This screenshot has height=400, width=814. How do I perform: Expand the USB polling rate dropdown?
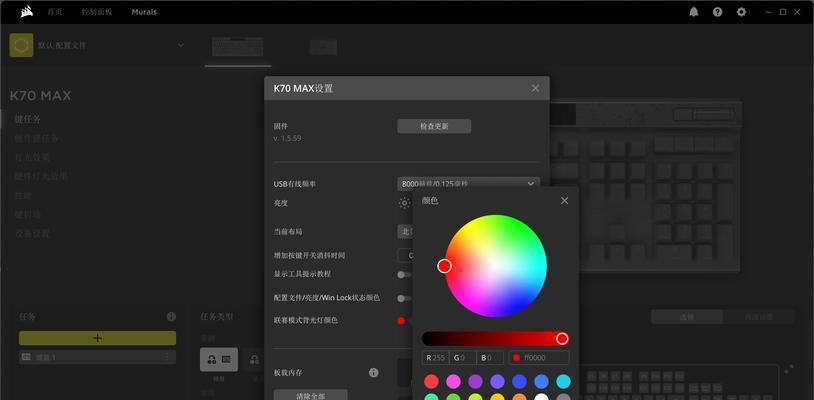coord(468,184)
